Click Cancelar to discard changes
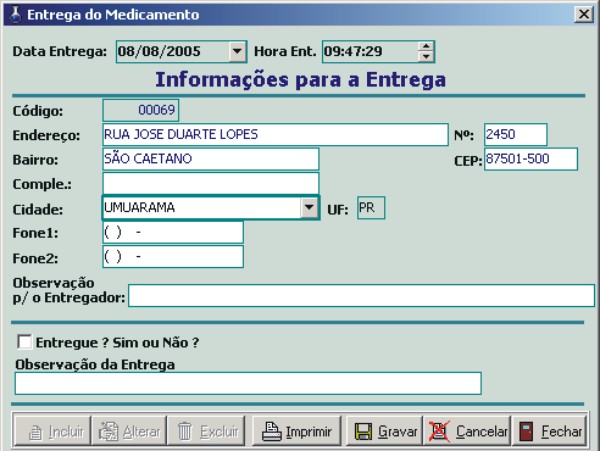The width and height of the screenshot is (600, 451). [467, 431]
